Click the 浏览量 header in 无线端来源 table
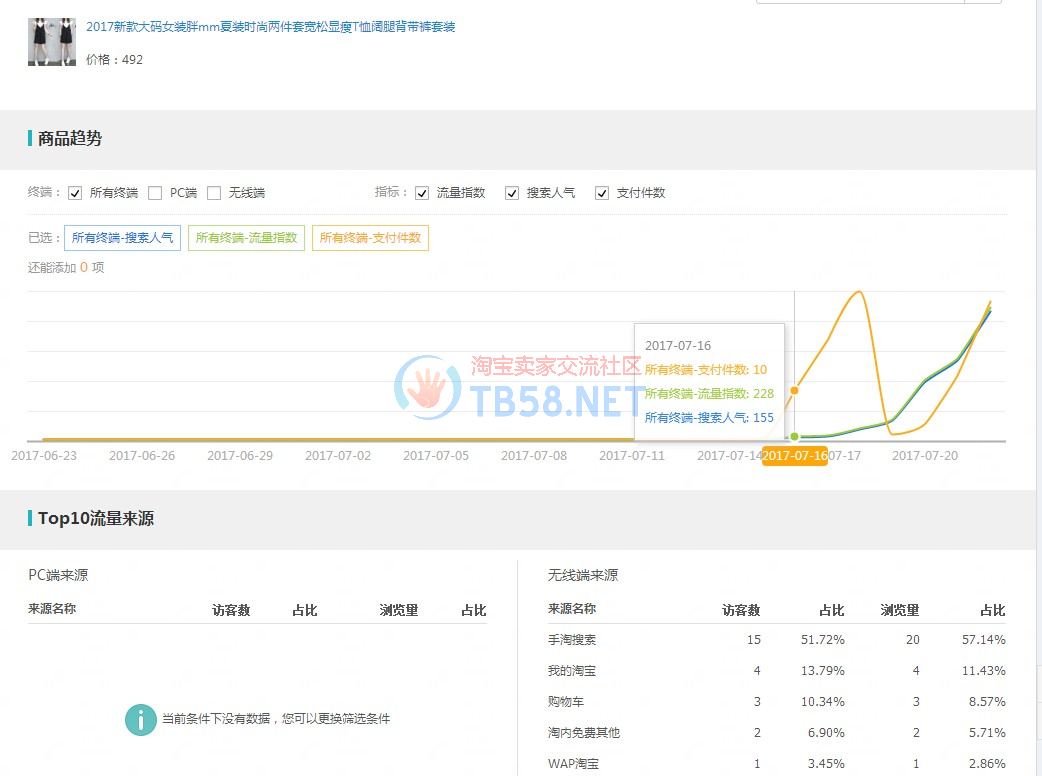1042x776 pixels. click(x=899, y=610)
